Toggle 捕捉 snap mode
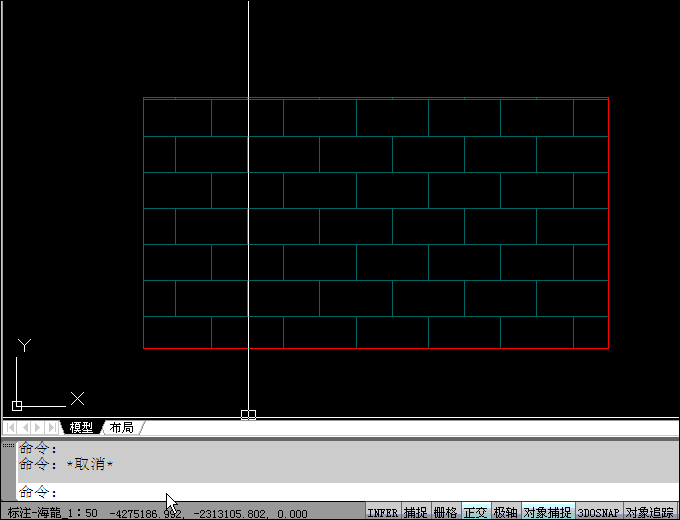The height and width of the screenshot is (520, 680). [416, 512]
